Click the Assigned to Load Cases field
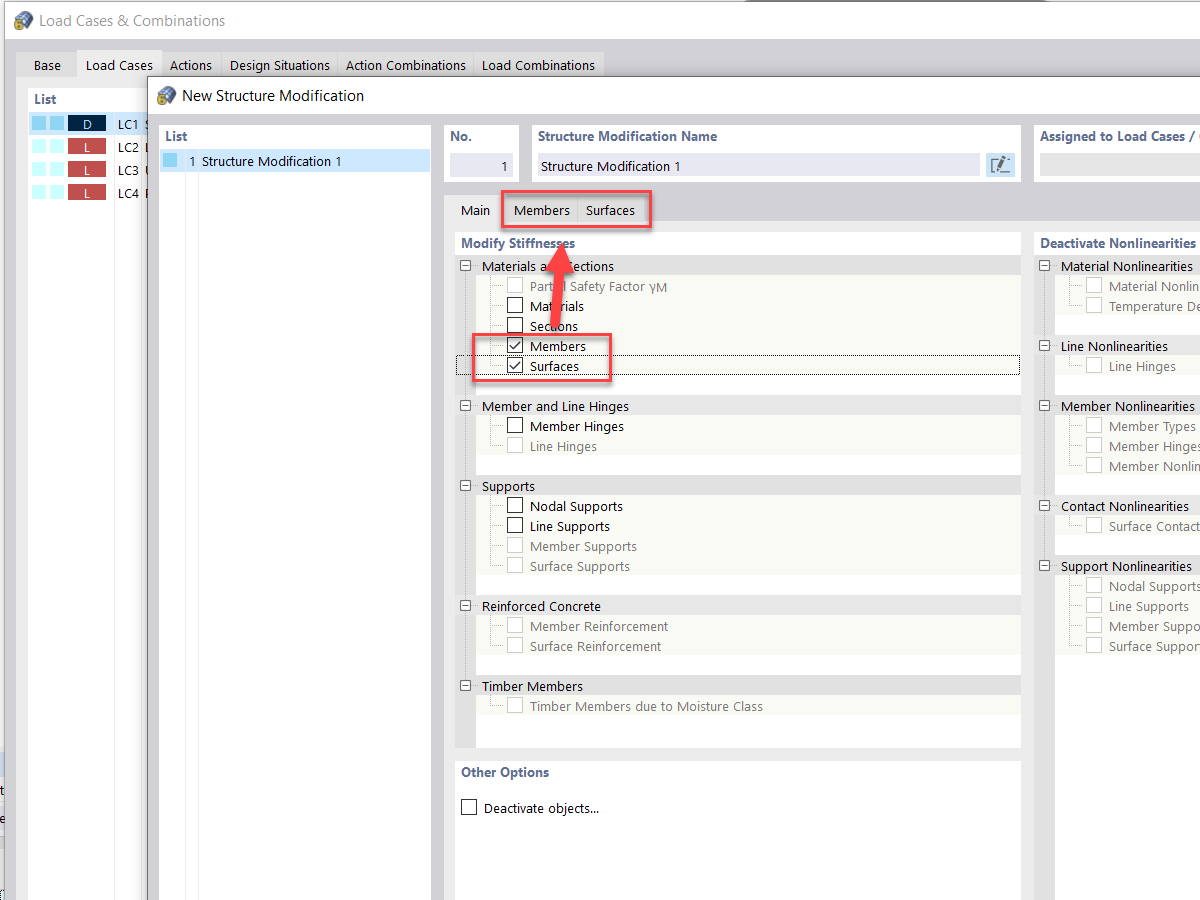Image resolution: width=1200 pixels, height=900 pixels. click(x=1120, y=166)
